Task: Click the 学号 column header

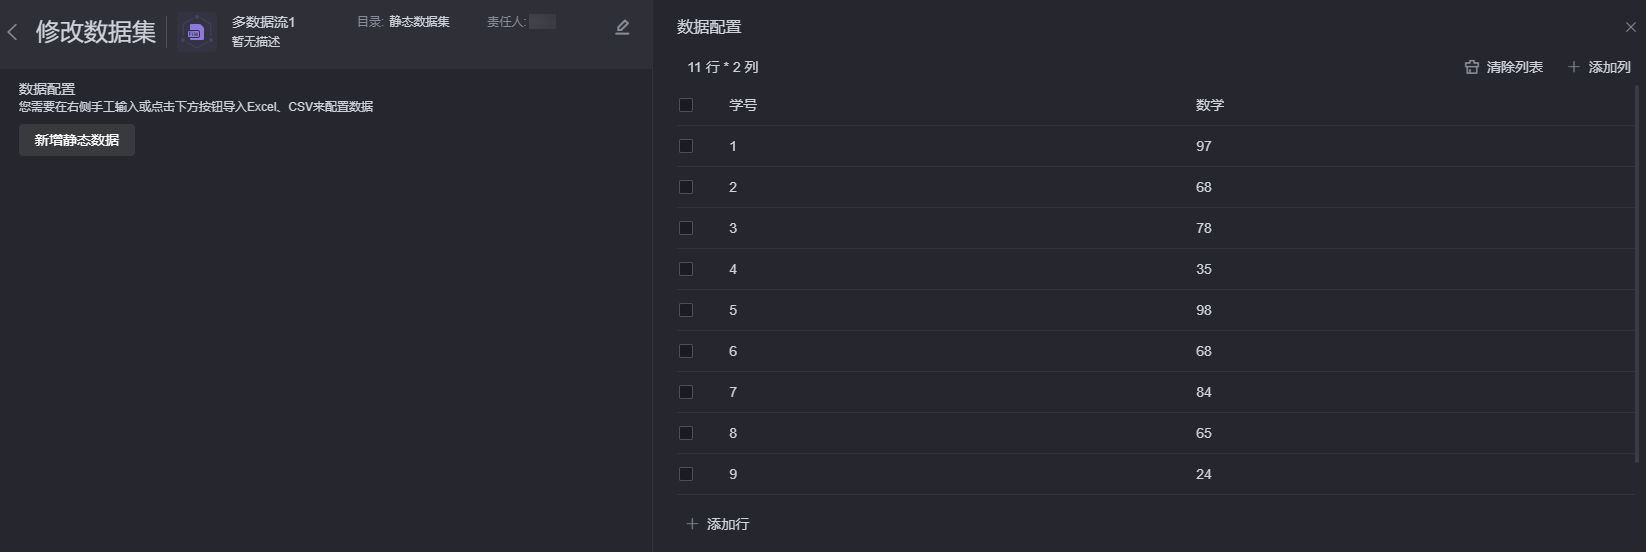Action: point(743,105)
